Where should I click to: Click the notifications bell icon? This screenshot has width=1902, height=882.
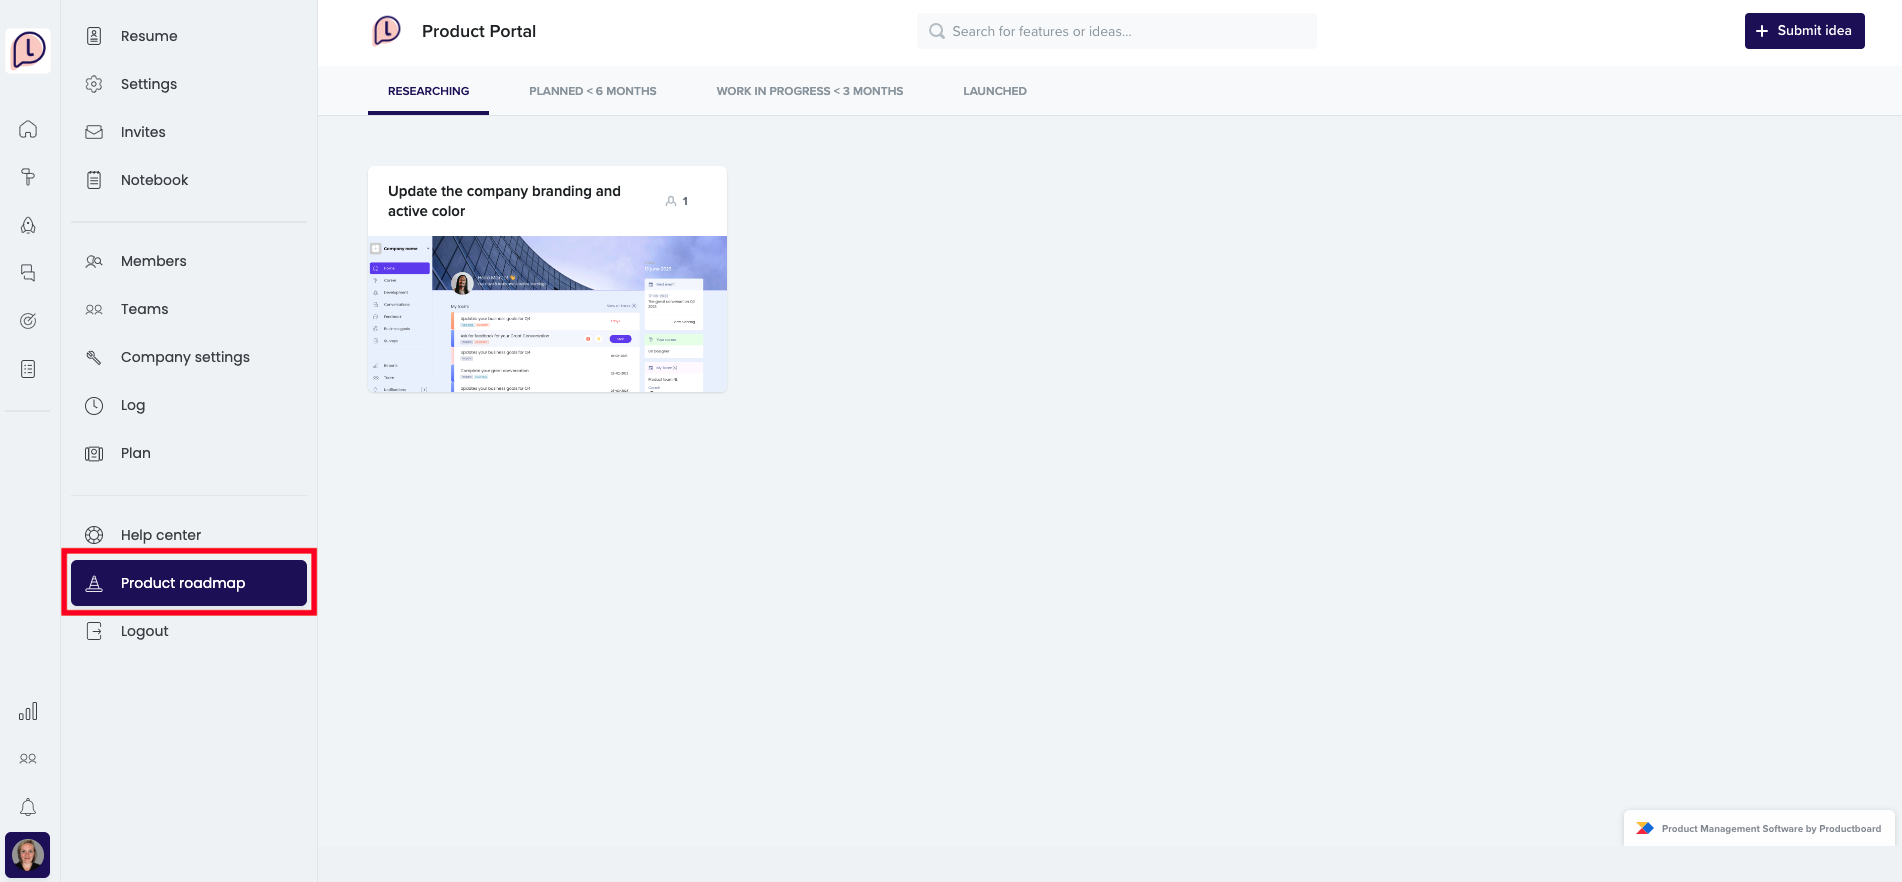coord(28,807)
